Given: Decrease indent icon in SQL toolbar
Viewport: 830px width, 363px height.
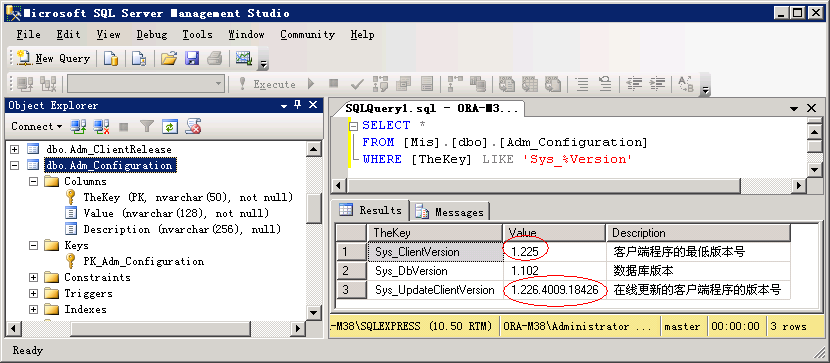Looking at the screenshot, I should pos(634,84).
